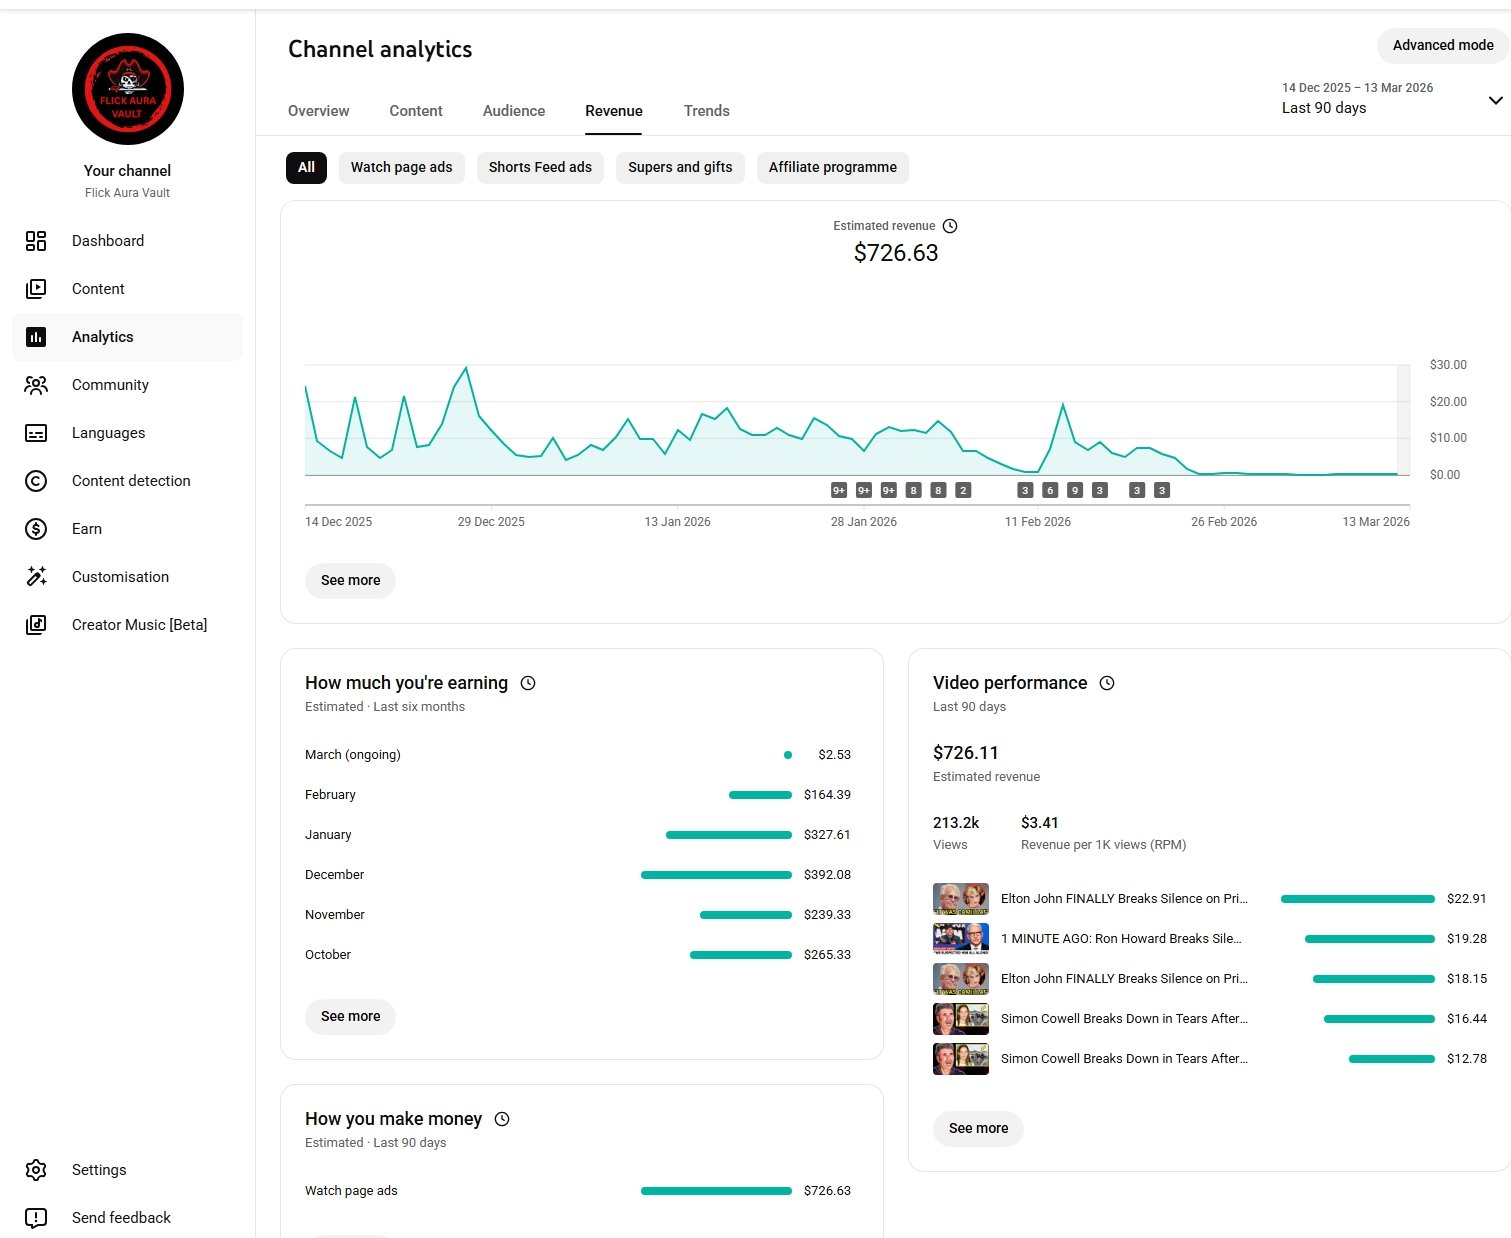
Task: Expand See more under revenue chart
Action: click(350, 580)
